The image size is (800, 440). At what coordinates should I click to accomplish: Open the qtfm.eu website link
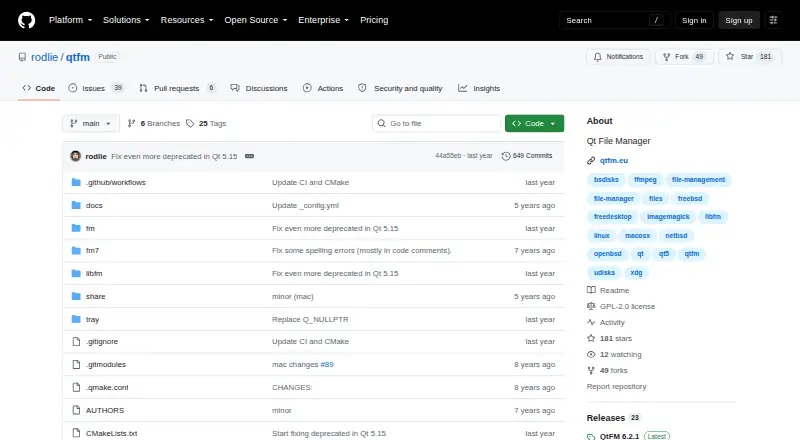(x=614, y=161)
